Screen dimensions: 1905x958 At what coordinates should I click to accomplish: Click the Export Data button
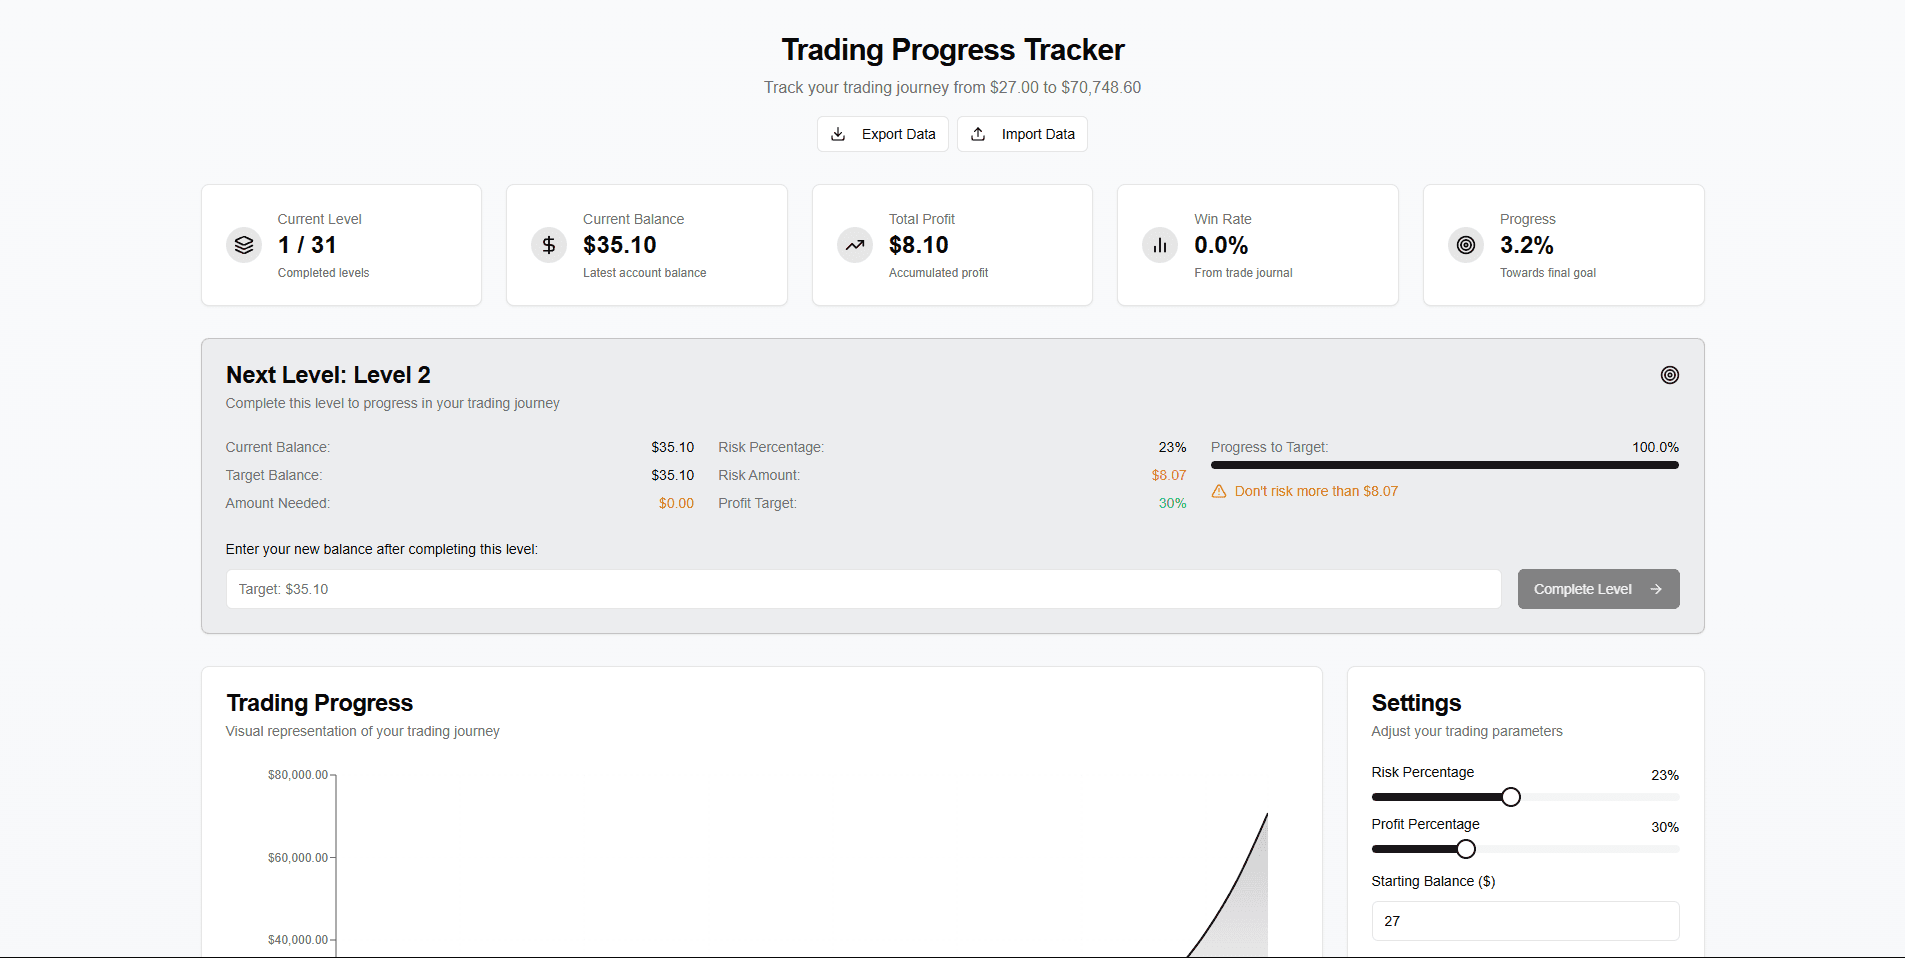(x=882, y=133)
